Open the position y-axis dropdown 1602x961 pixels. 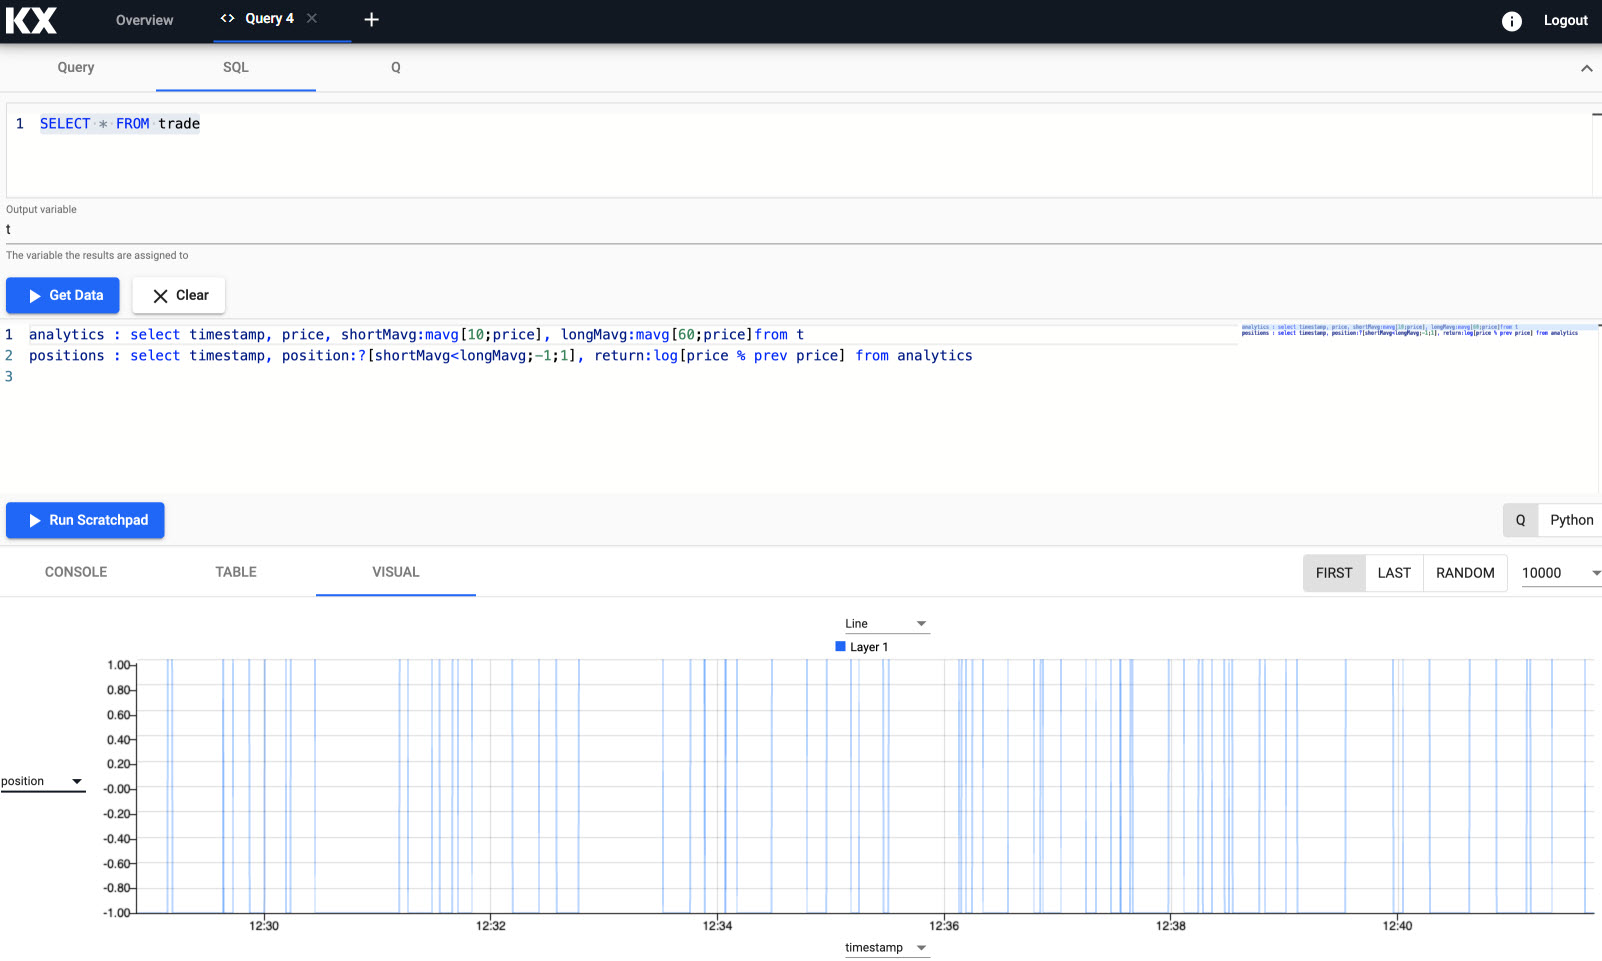[43, 781]
